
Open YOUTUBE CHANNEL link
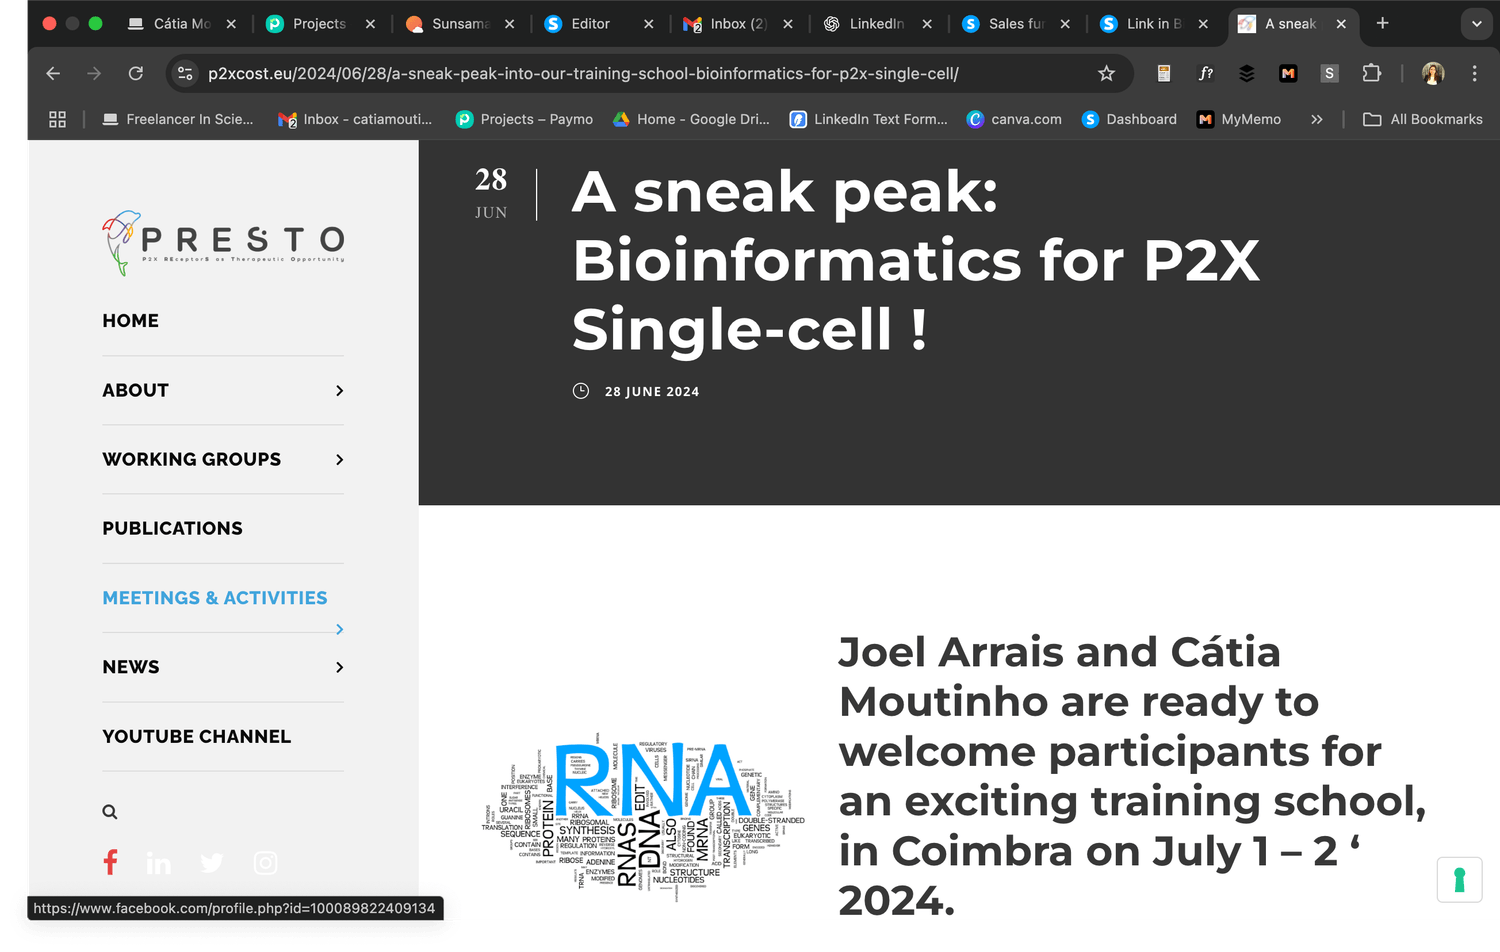(x=196, y=736)
